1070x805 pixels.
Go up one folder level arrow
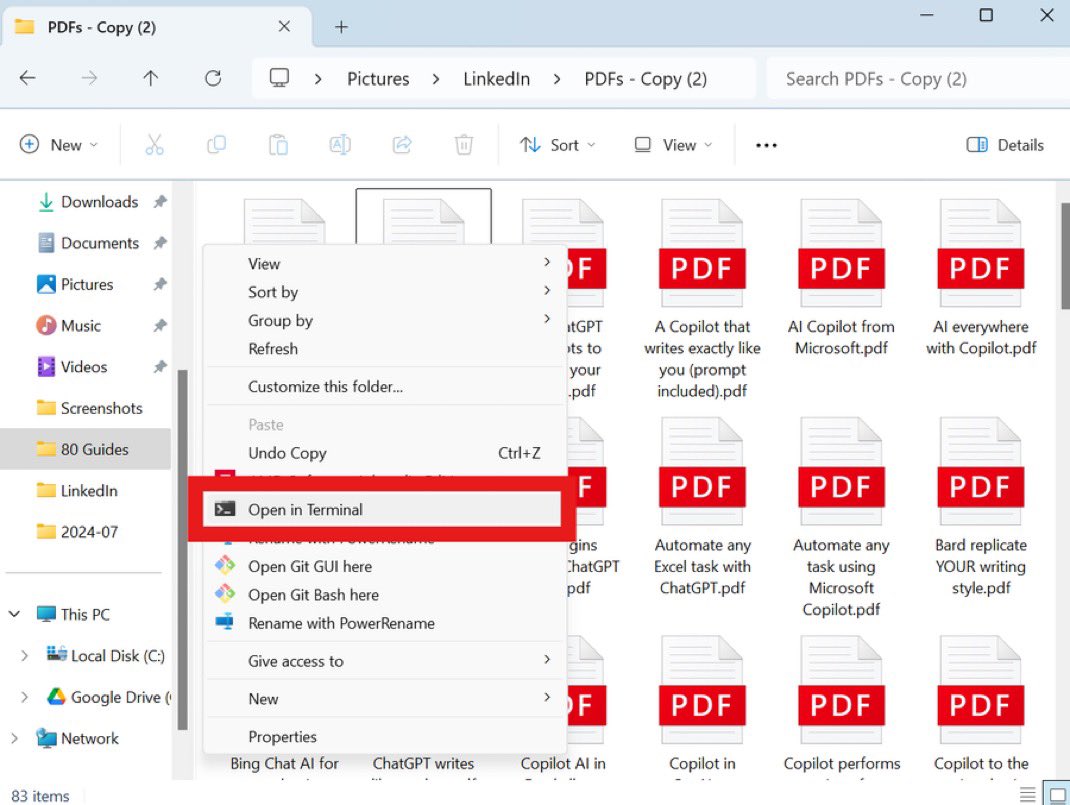pos(151,78)
